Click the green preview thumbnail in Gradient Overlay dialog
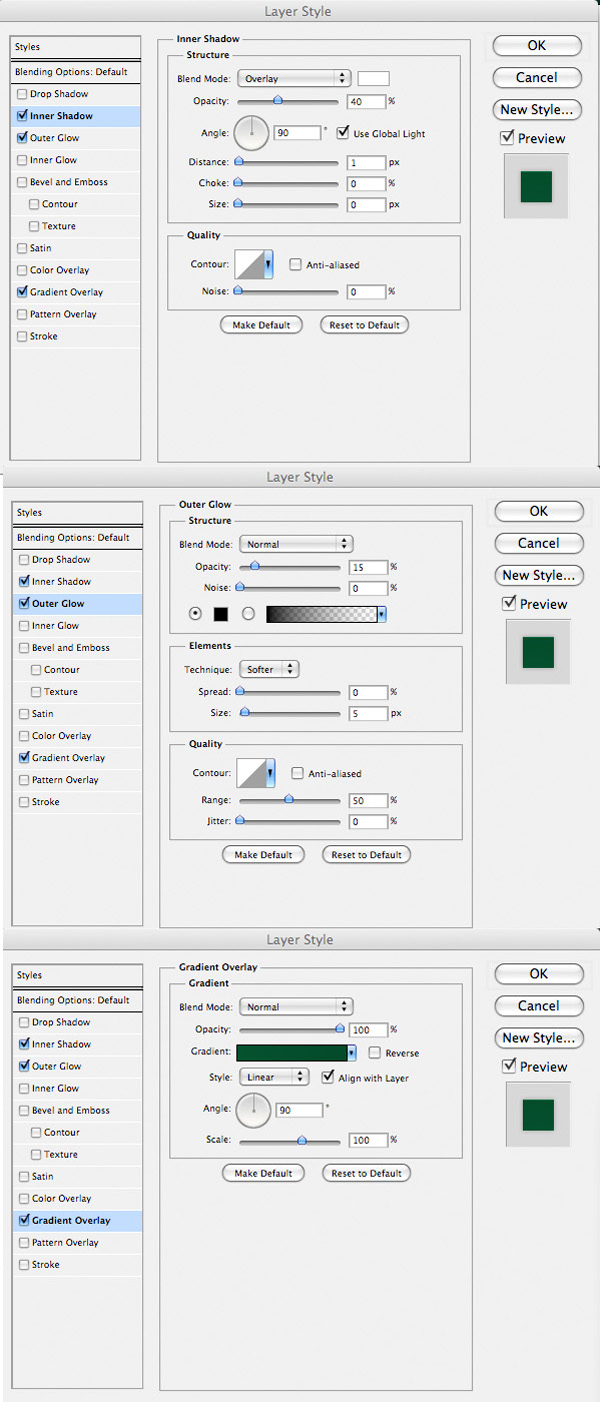This screenshot has height=1402, width=600. [x=538, y=1115]
